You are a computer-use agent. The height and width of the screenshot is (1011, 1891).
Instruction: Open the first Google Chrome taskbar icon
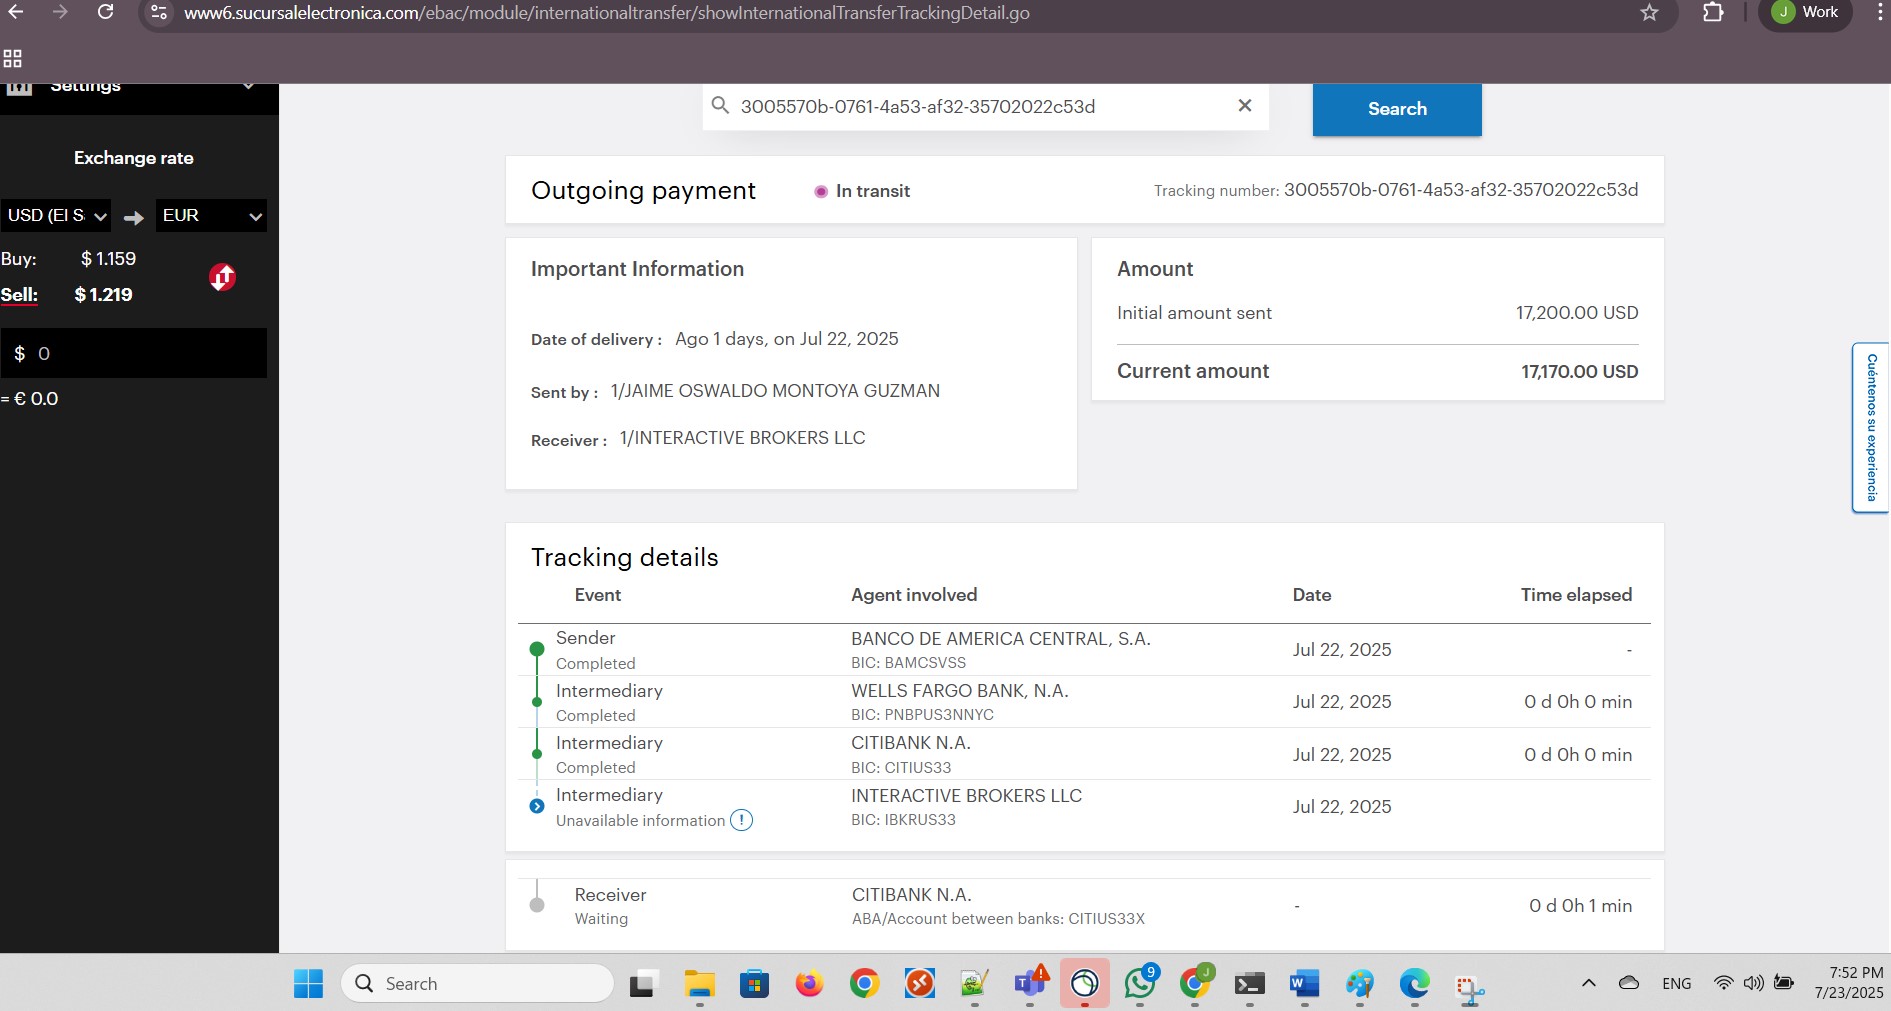(864, 984)
